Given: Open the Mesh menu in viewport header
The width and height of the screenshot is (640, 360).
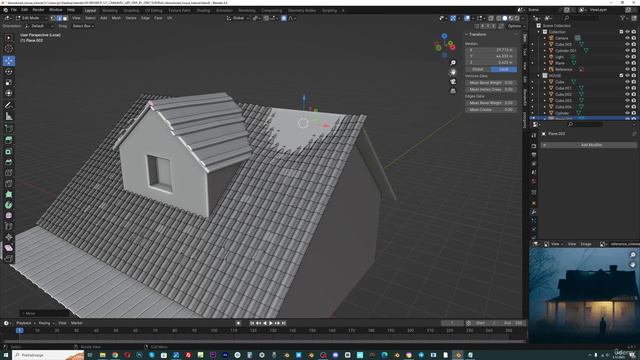Looking at the screenshot, I should point(116,18).
